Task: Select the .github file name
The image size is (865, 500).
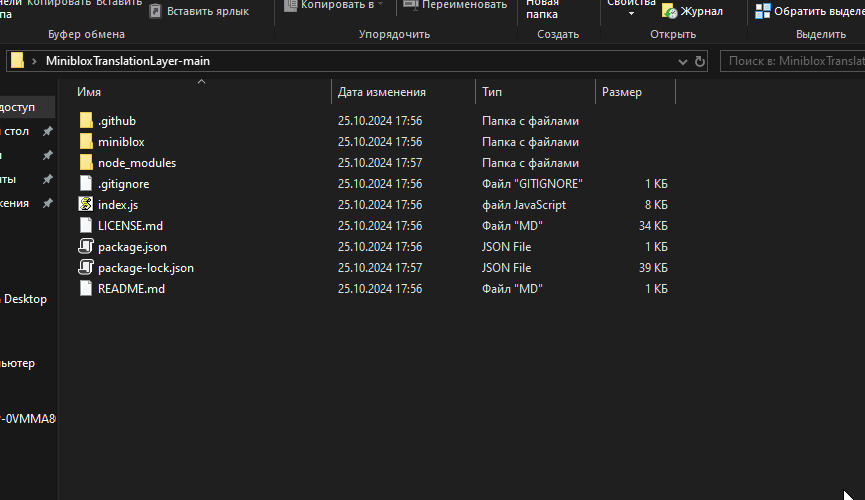Action: tap(116, 121)
